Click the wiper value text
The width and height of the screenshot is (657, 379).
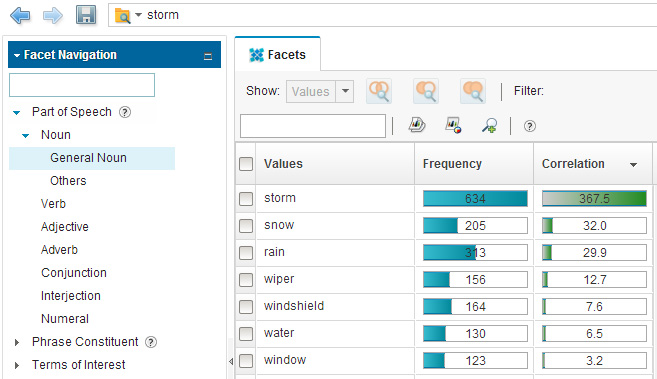click(x=279, y=279)
